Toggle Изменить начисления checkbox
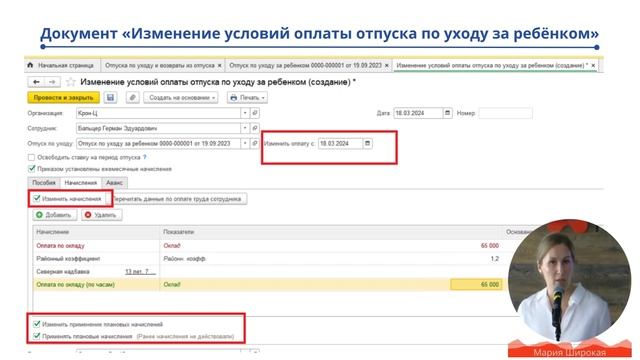Image resolution: width=640 pixels, height=360 pixels. pyautogui.click(x=37, y=199)
